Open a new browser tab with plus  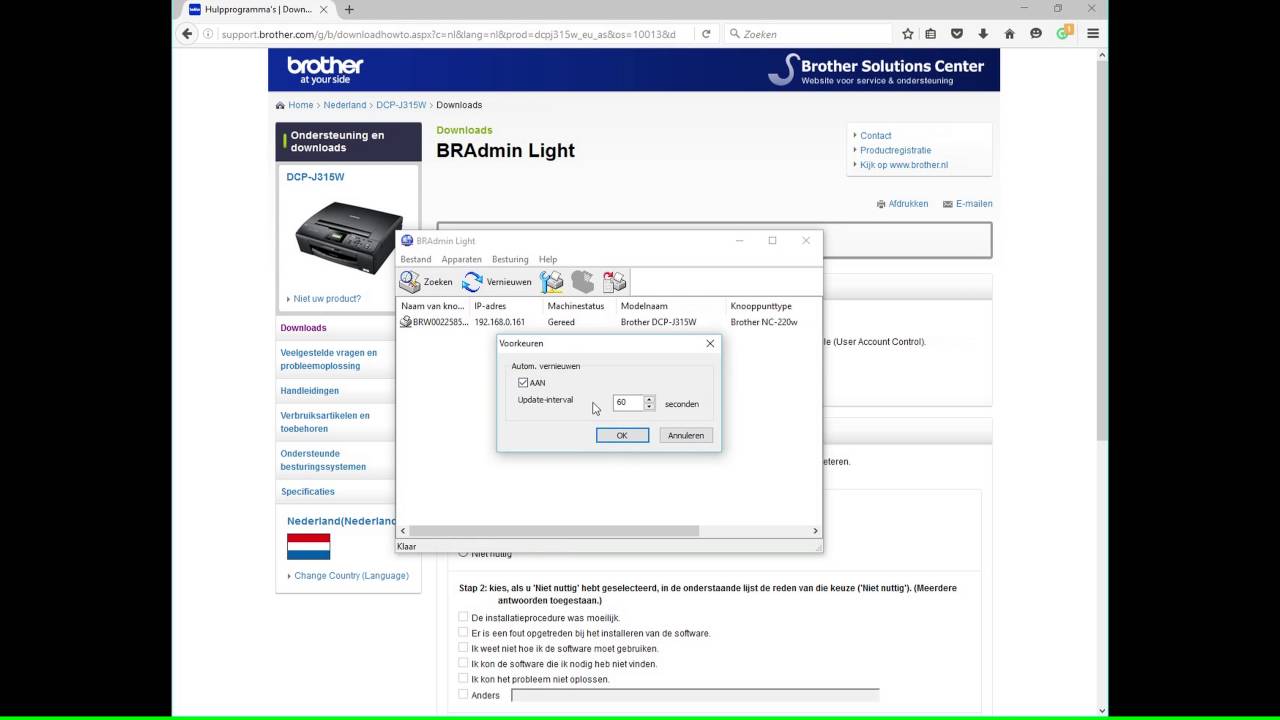coord(349,9)
